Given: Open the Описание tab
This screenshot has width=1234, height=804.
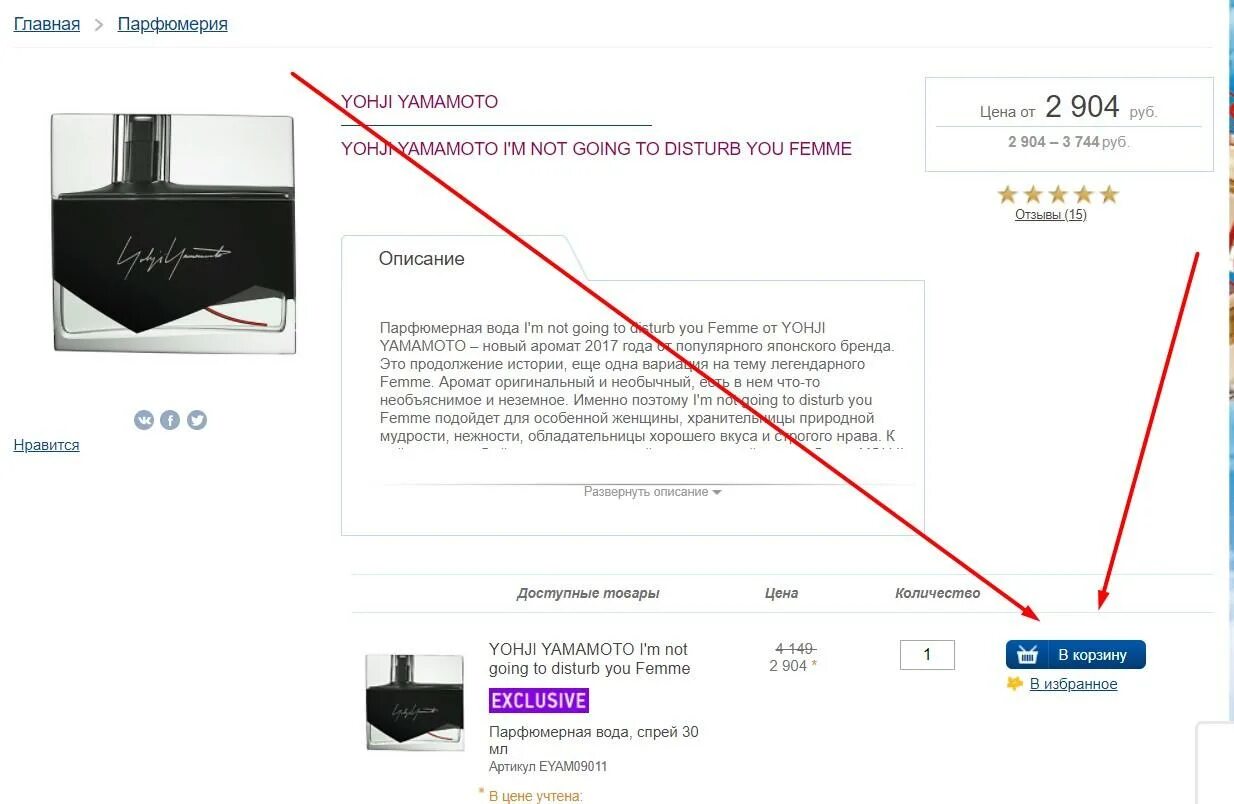Looking at the screenshot, I should pos(422,258).
